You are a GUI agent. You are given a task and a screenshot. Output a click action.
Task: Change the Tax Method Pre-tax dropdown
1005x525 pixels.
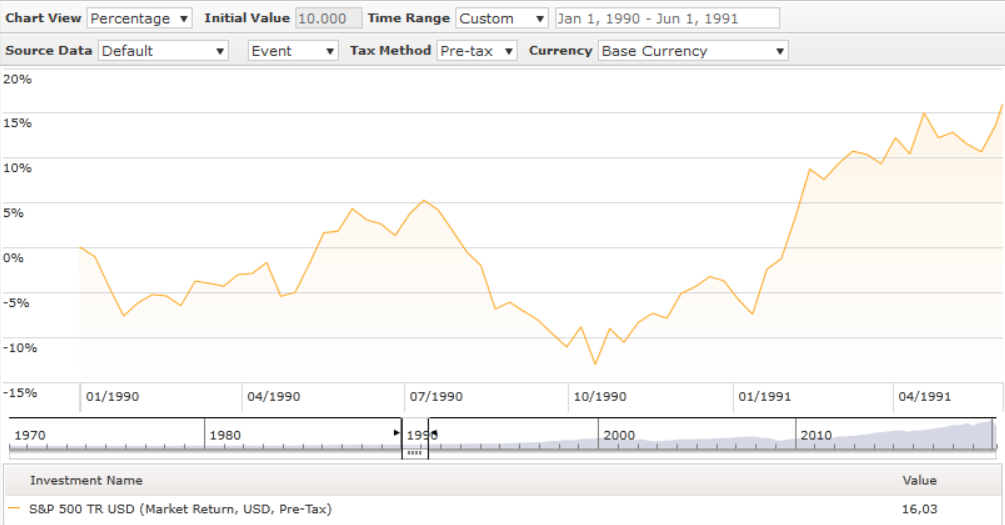click(477, 51)
